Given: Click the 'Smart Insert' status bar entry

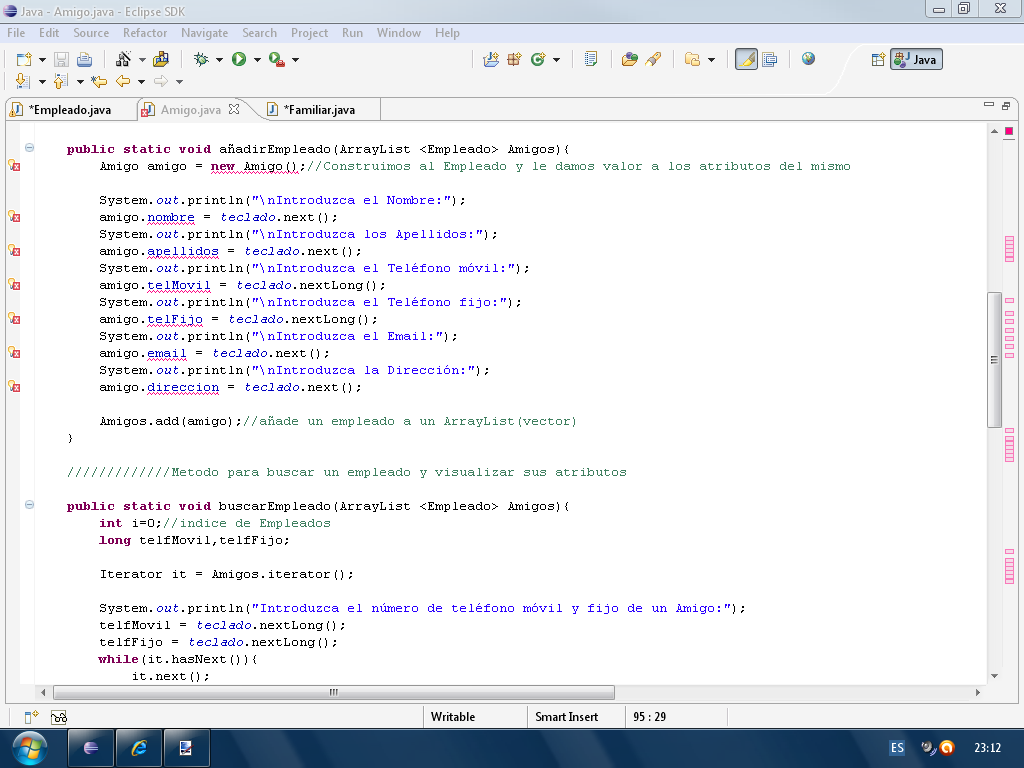Looking at the screenshot, I should (567, 717).
